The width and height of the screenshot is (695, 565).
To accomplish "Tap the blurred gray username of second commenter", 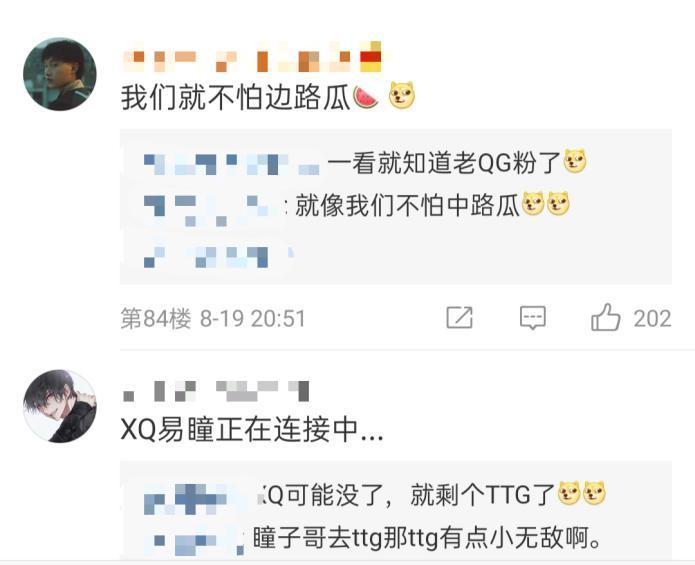I will pos(215,391).
